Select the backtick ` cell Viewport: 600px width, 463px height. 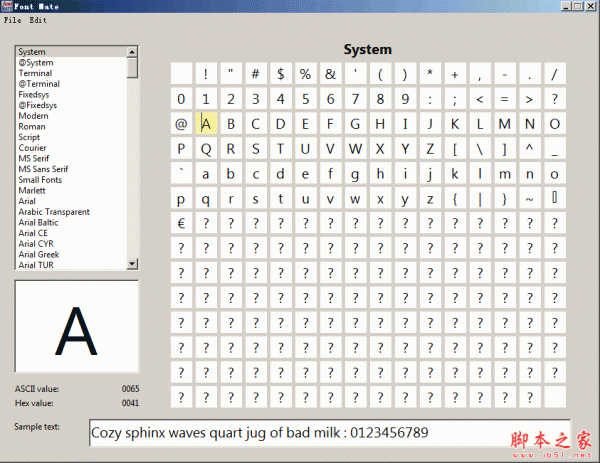coord(181,174)
